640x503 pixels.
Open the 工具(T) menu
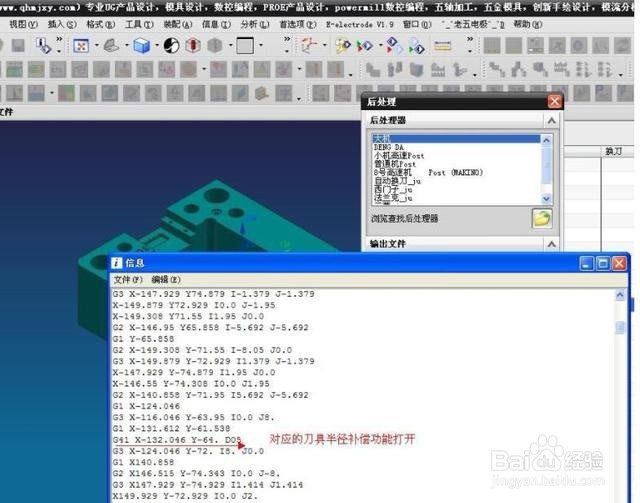(x=139, y=24)
